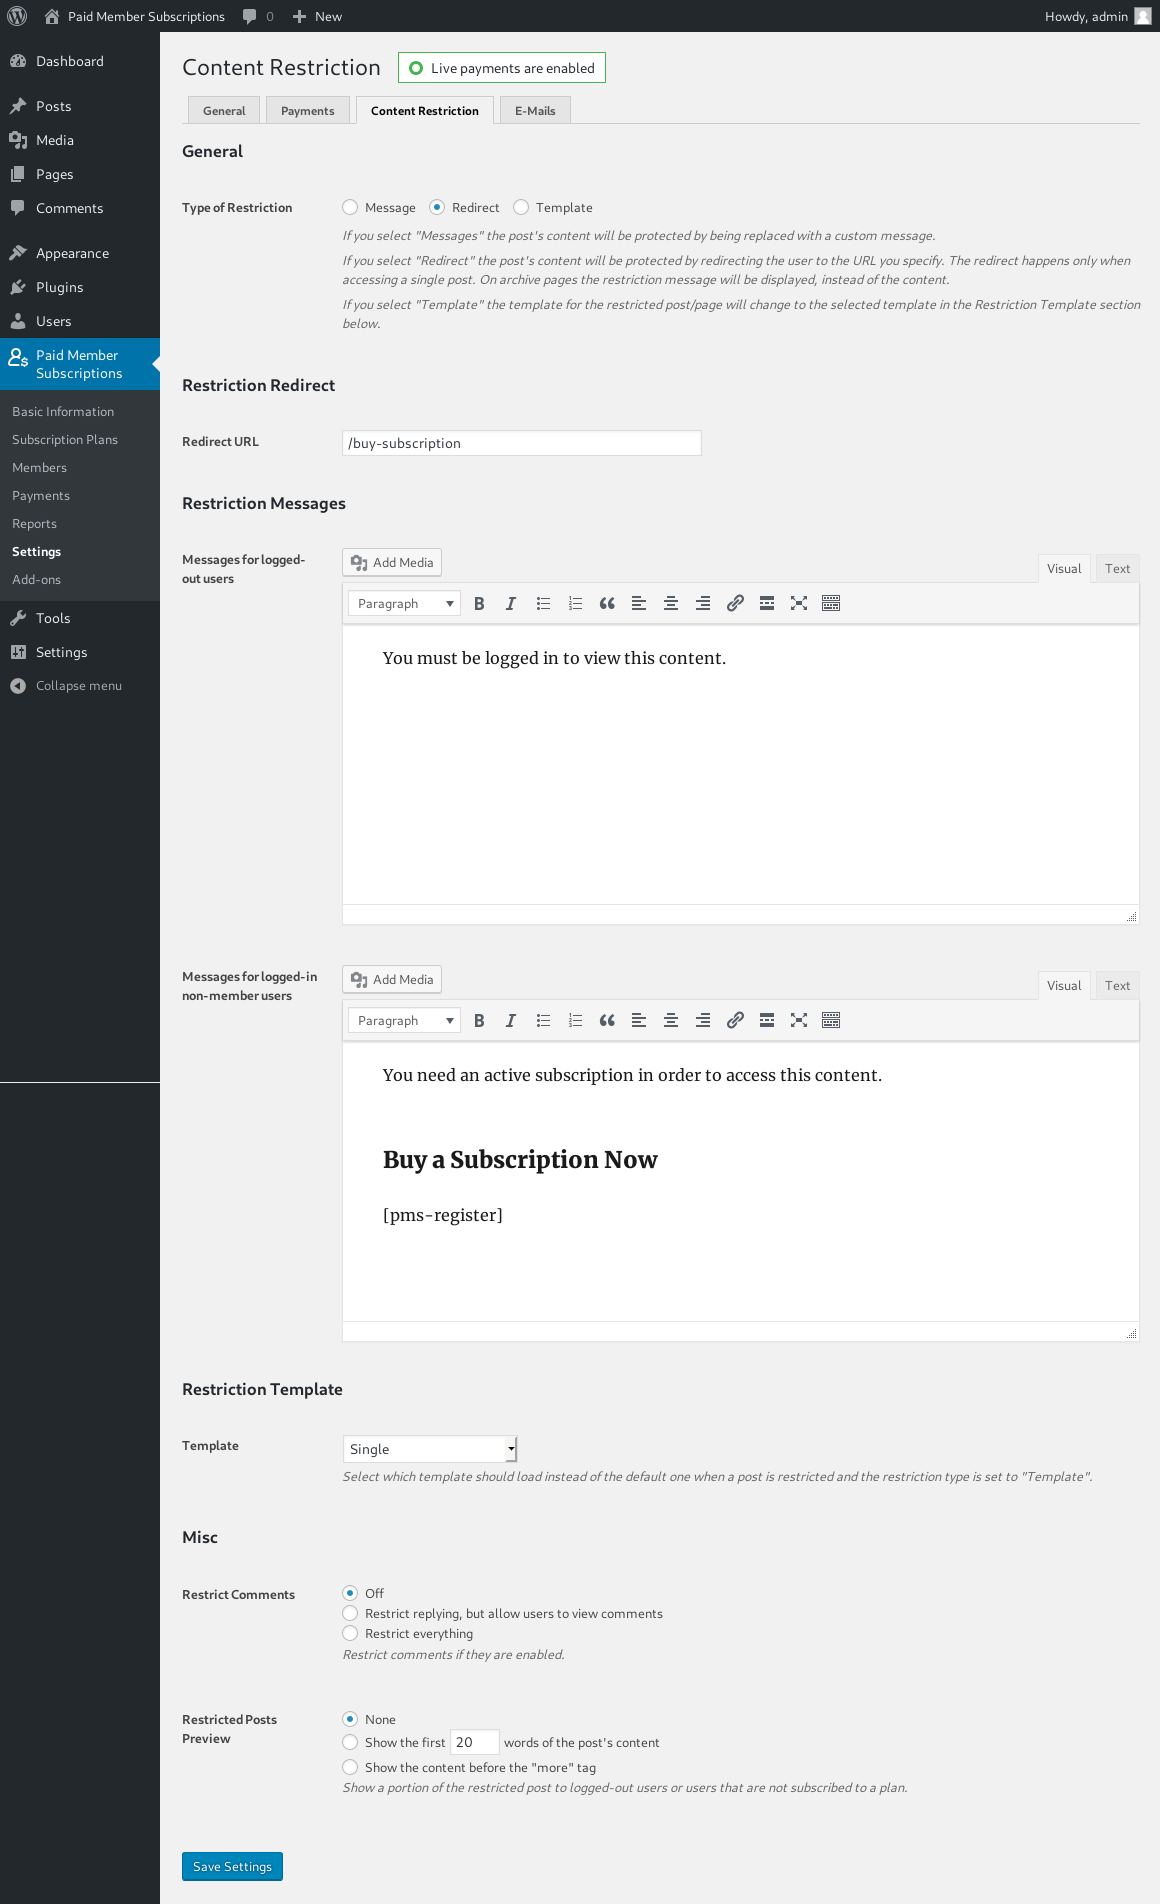Insert link in logged-out users editor

[x=735, y=603]
